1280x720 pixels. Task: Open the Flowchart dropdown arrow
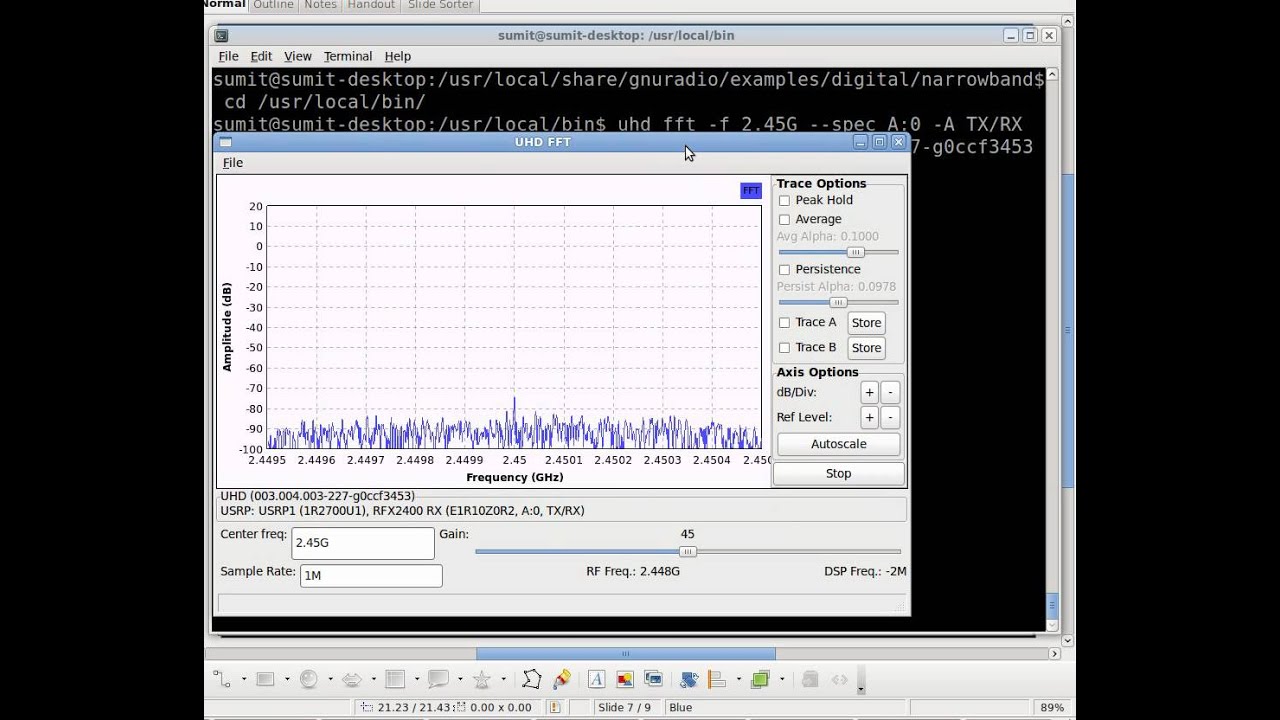click(416, 680)
